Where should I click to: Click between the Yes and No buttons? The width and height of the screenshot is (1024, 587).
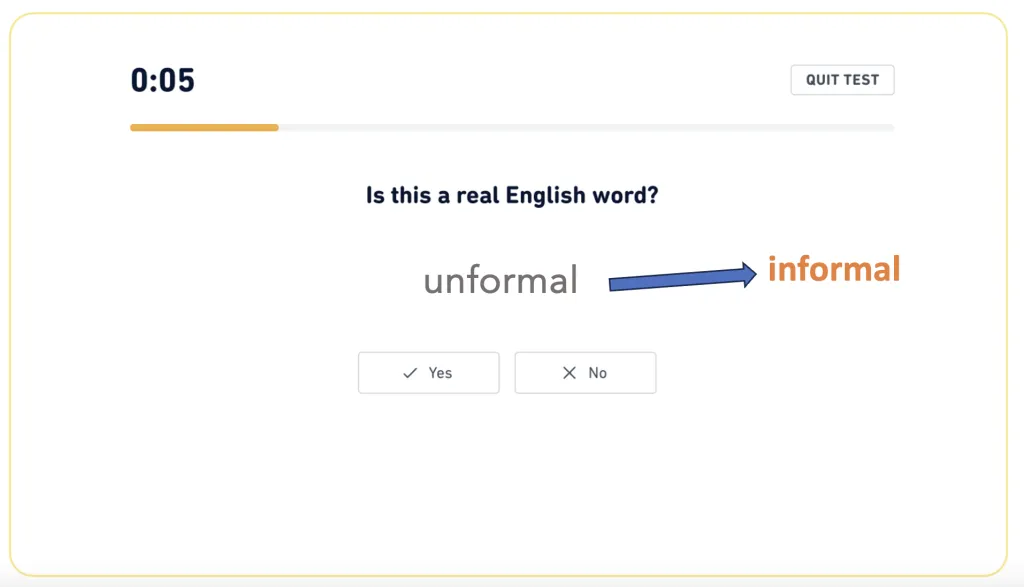(507, 372)
